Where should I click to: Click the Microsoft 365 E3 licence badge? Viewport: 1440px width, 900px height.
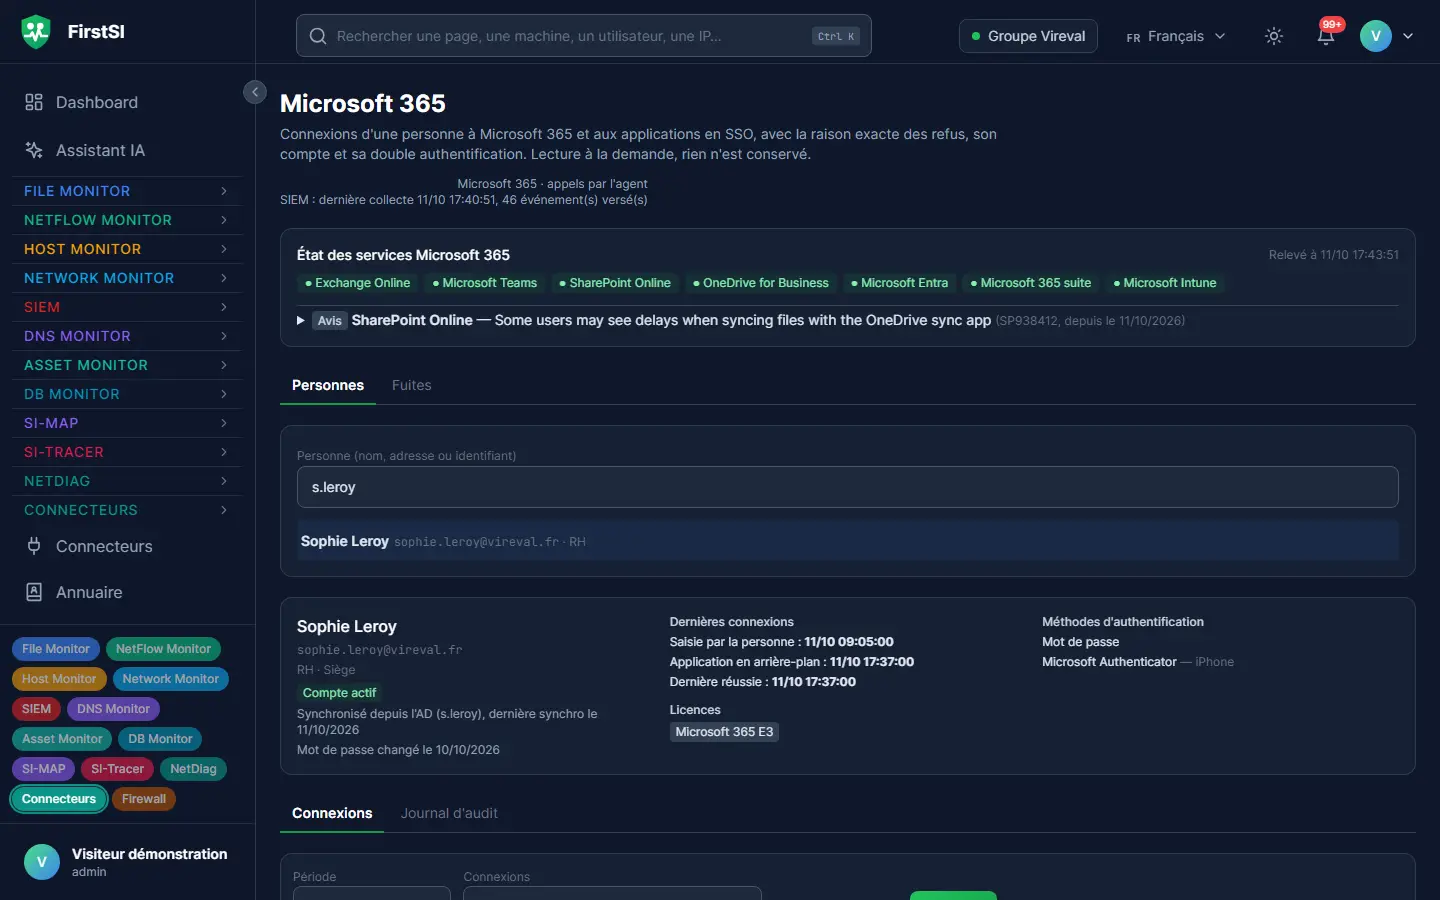724,732
